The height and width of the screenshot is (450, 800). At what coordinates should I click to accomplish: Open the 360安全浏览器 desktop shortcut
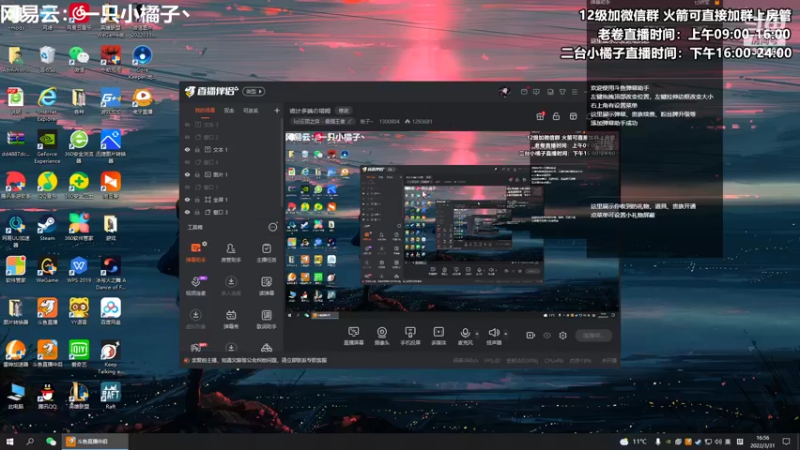click(79, 146)
